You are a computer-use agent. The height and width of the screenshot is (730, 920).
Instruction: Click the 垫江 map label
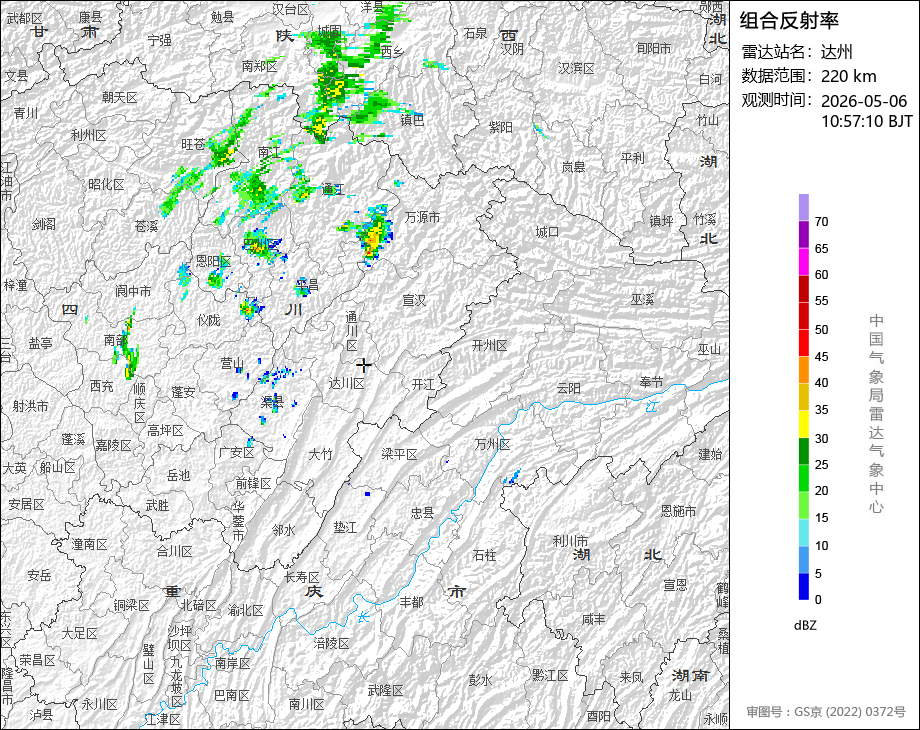pos(345,528)
